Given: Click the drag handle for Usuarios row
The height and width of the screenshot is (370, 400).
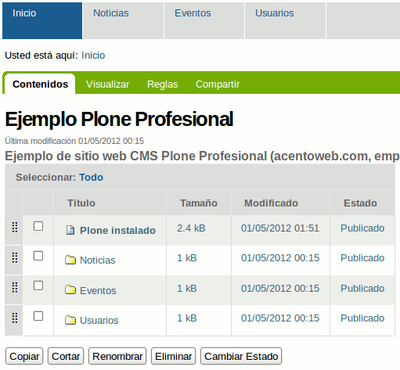Looking at the screenshot, I should [x=15, y=317].
